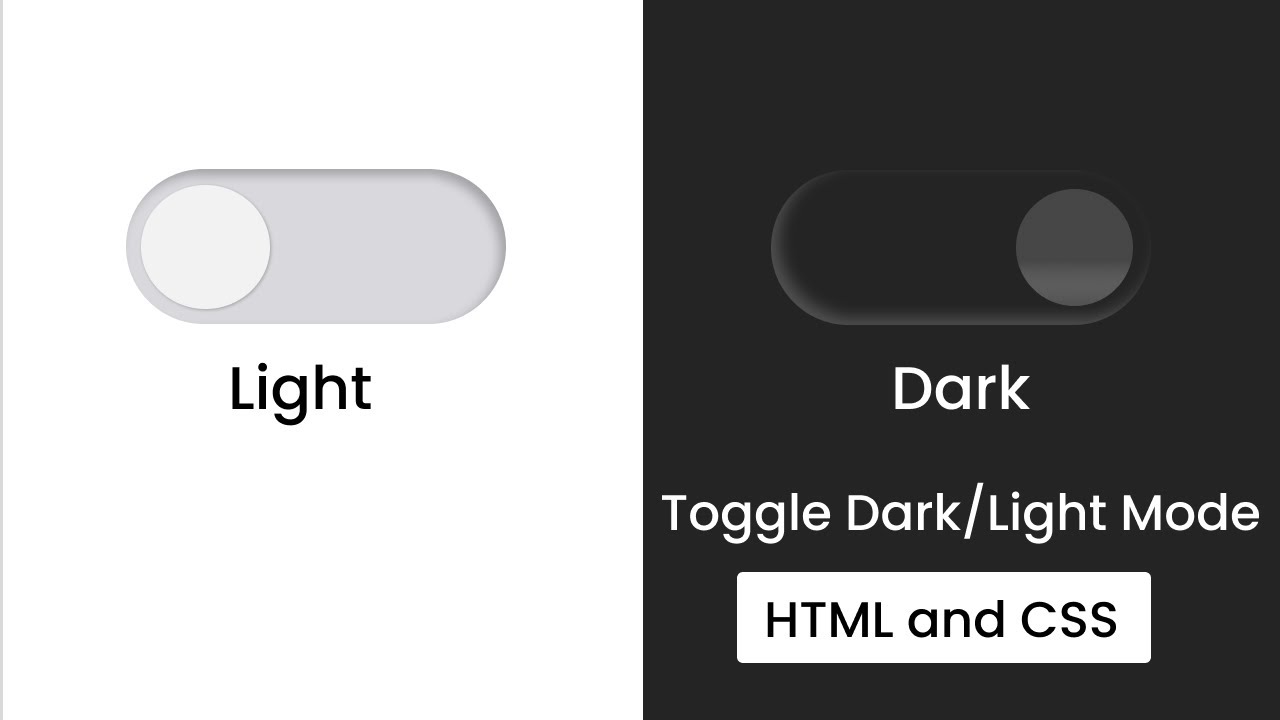Image resolution: width=1280 pixels, height=720 pixels.
Task: Click the gray vertical strip at the left edge
Action: pos(1,360)
